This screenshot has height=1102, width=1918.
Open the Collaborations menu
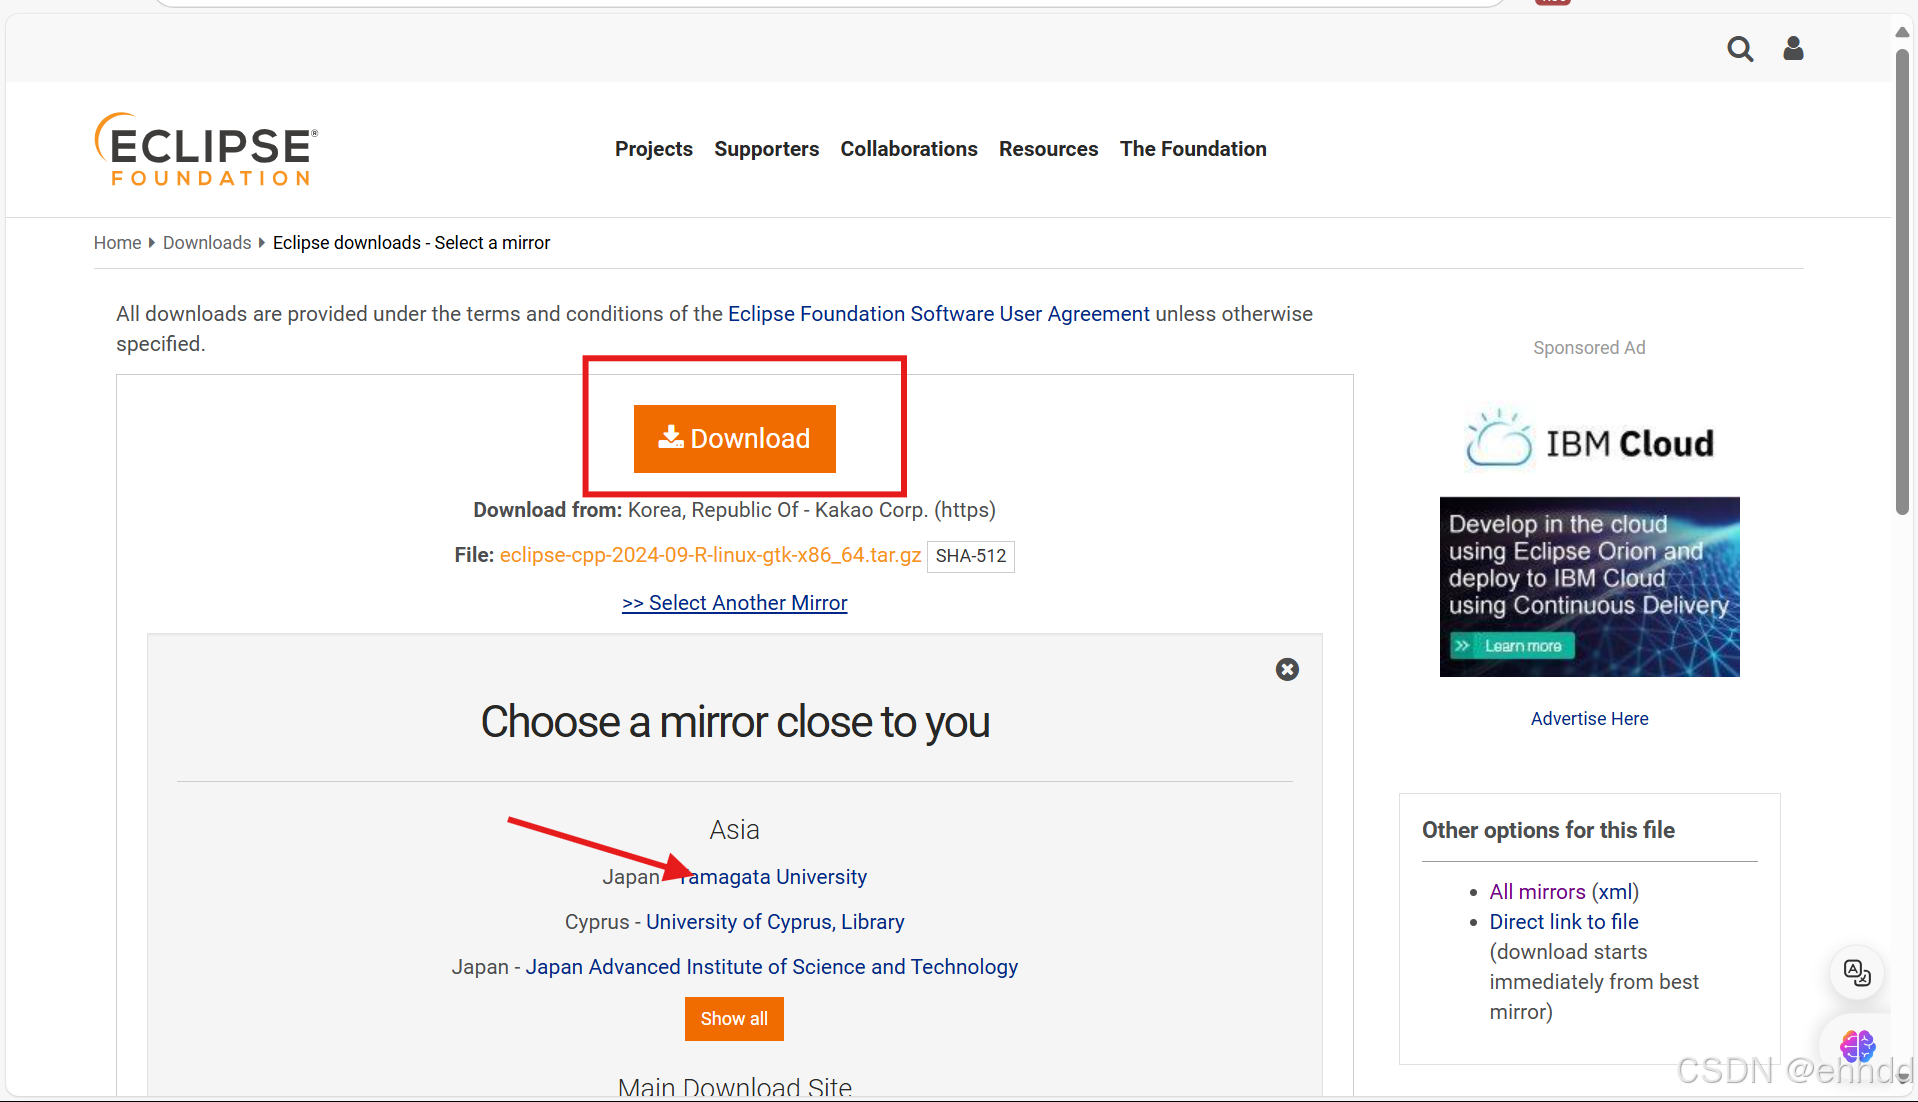(x=909, y=149)
